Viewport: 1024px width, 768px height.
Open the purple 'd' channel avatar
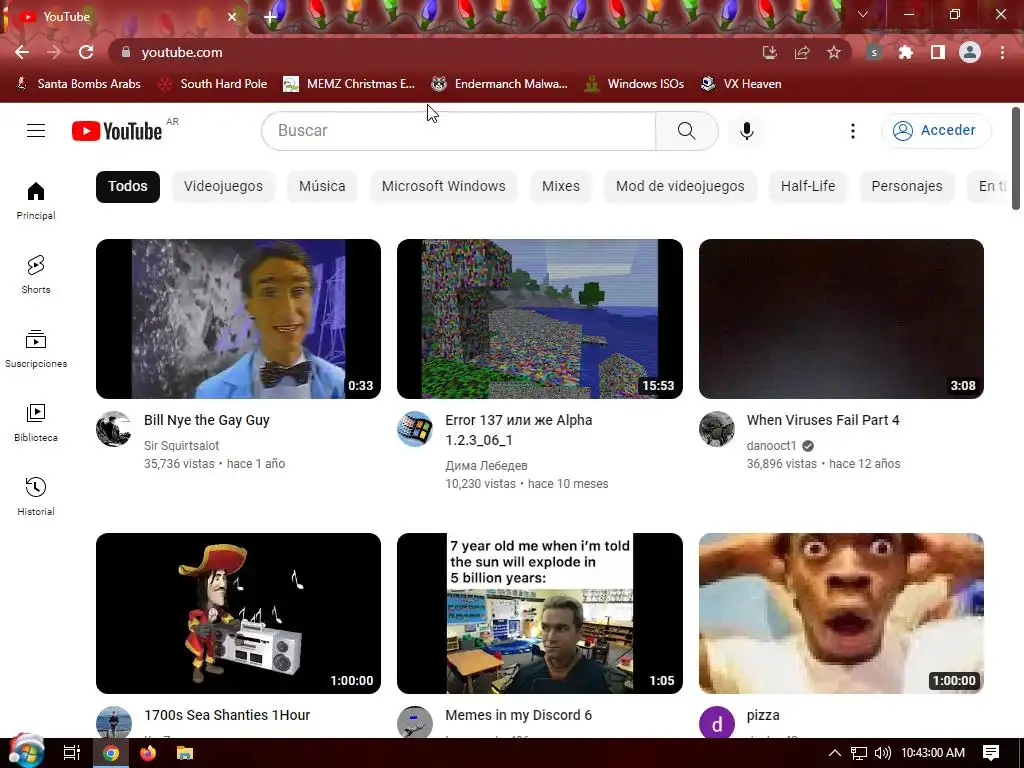[x=716, y=723]
